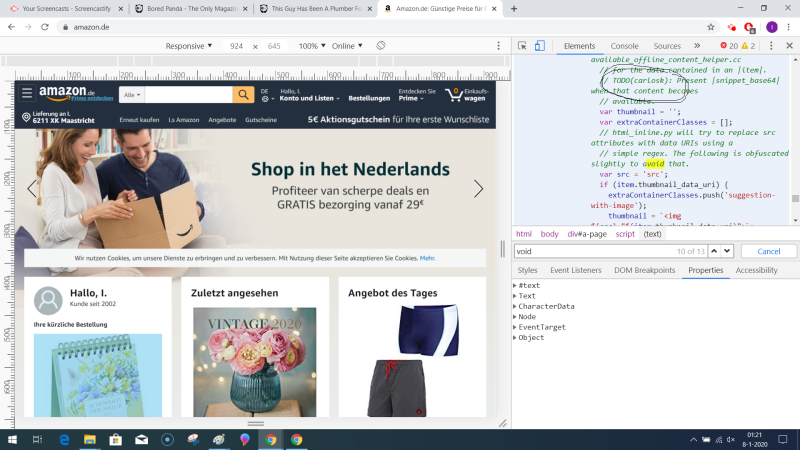
Task: Jump to previous search result arrow
Action: click(x=714, y=251)
